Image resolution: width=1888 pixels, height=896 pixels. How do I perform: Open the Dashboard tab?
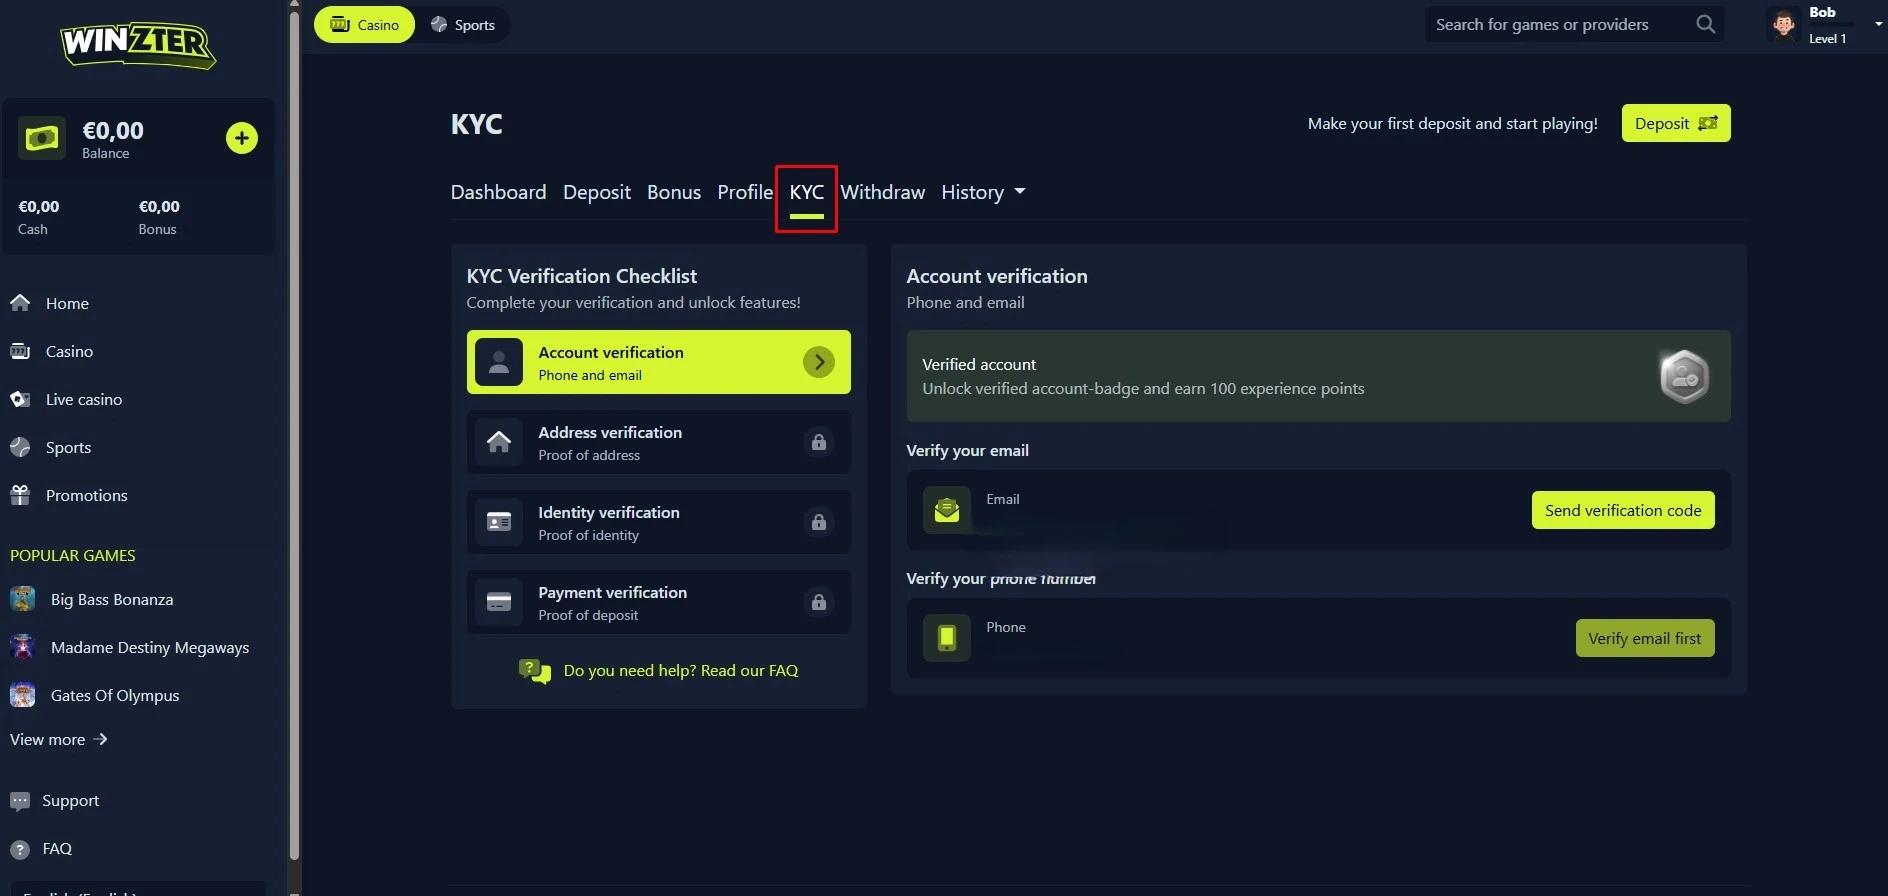pos(498,192)
